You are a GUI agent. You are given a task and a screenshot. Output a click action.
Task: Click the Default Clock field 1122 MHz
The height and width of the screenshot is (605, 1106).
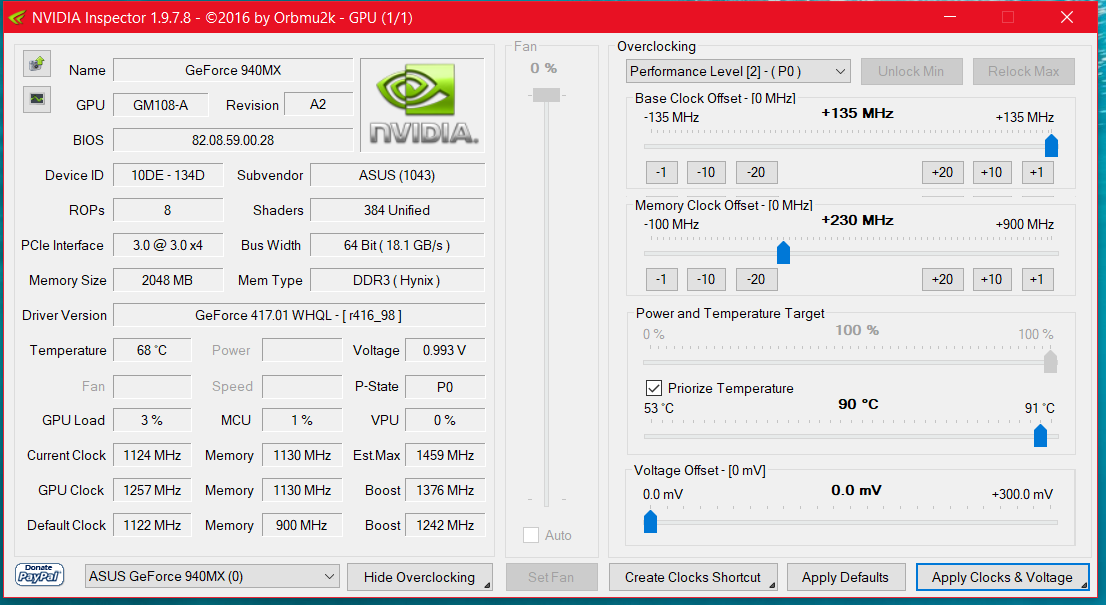152,525
